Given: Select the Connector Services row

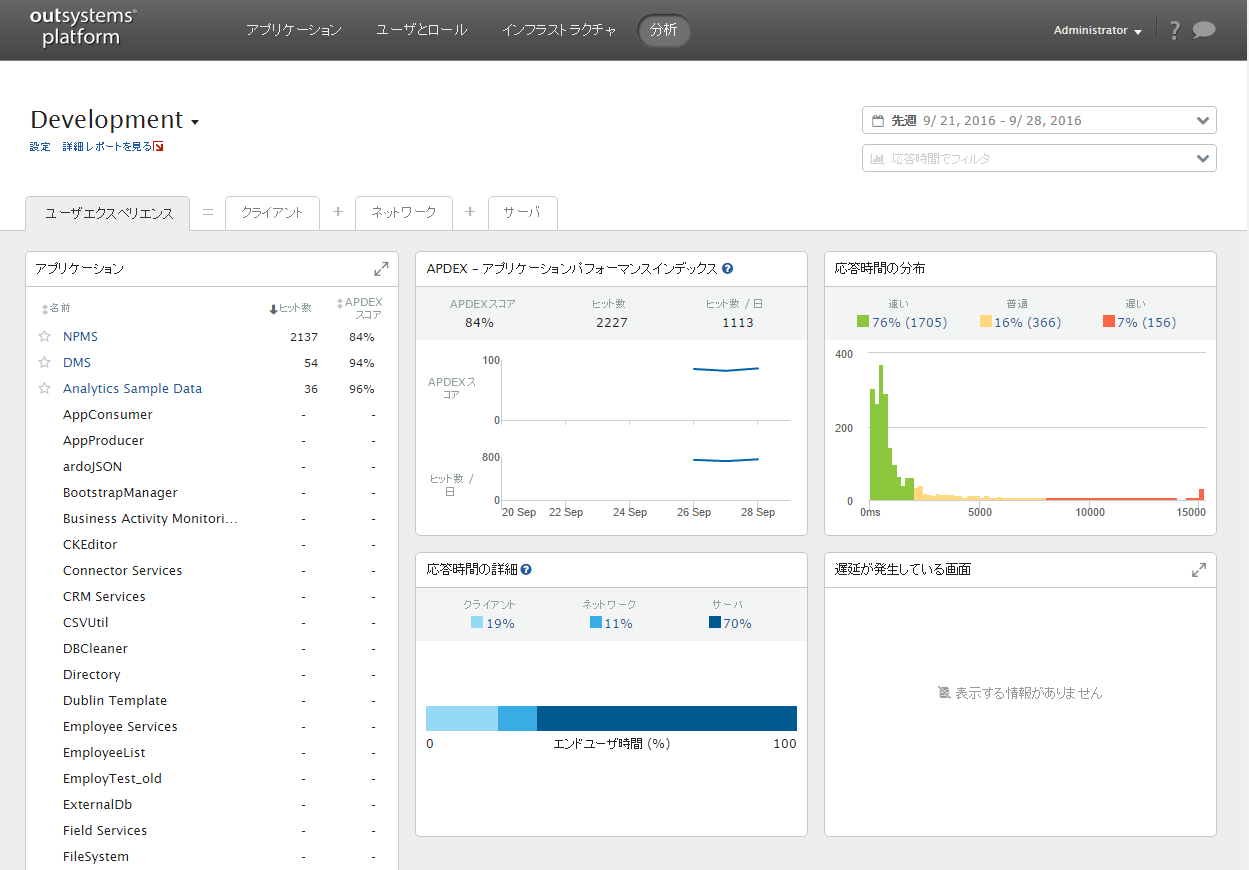Looking at the screenshot, I should click(x=212, y=571).
